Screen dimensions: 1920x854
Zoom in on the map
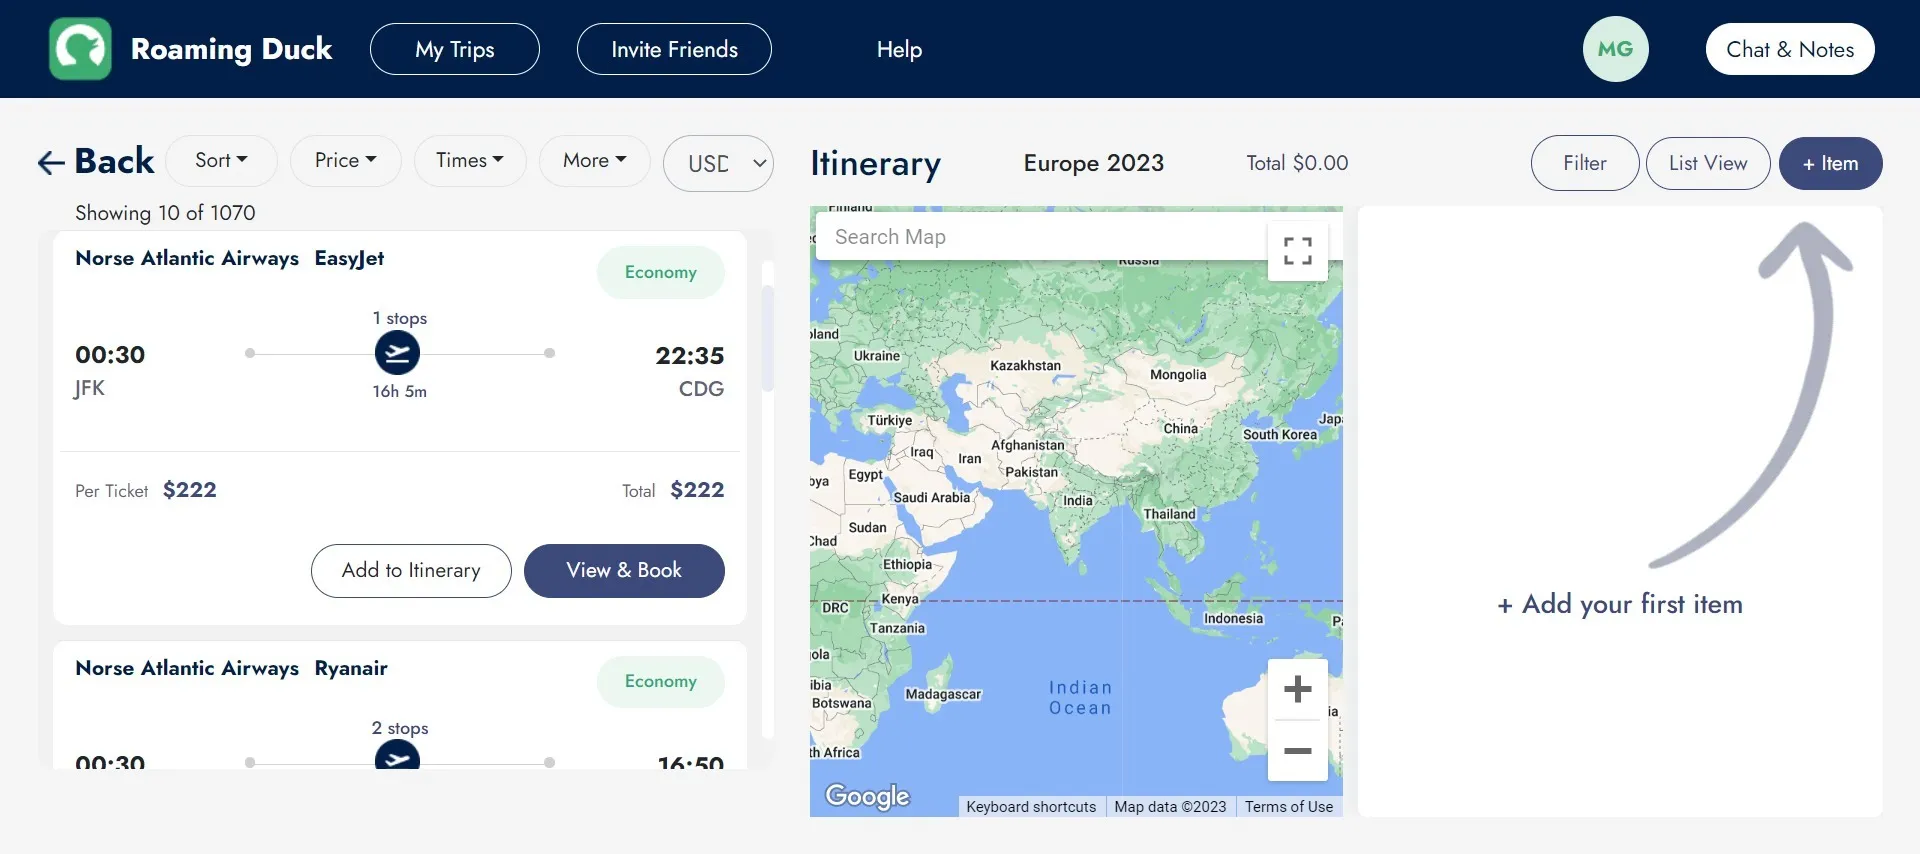pyautogui.click(x=1297, y=689)
